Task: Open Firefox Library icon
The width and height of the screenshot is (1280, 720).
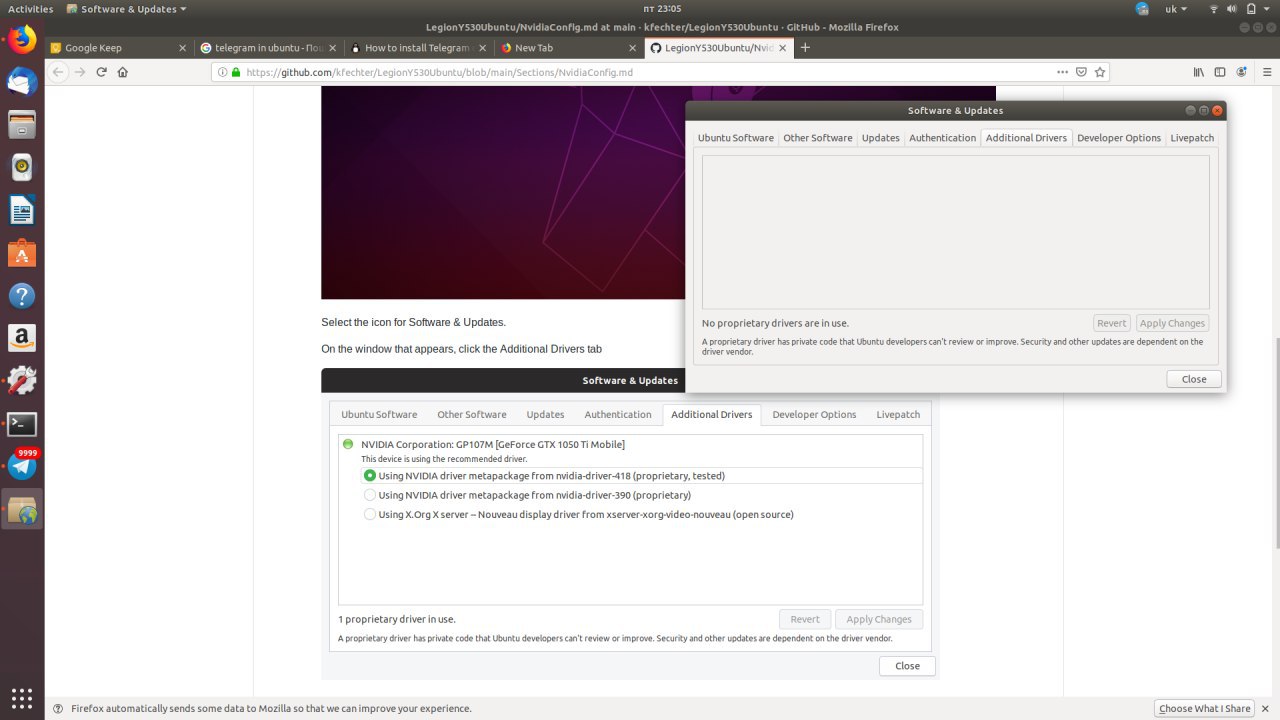Action: pos(1199,72)
